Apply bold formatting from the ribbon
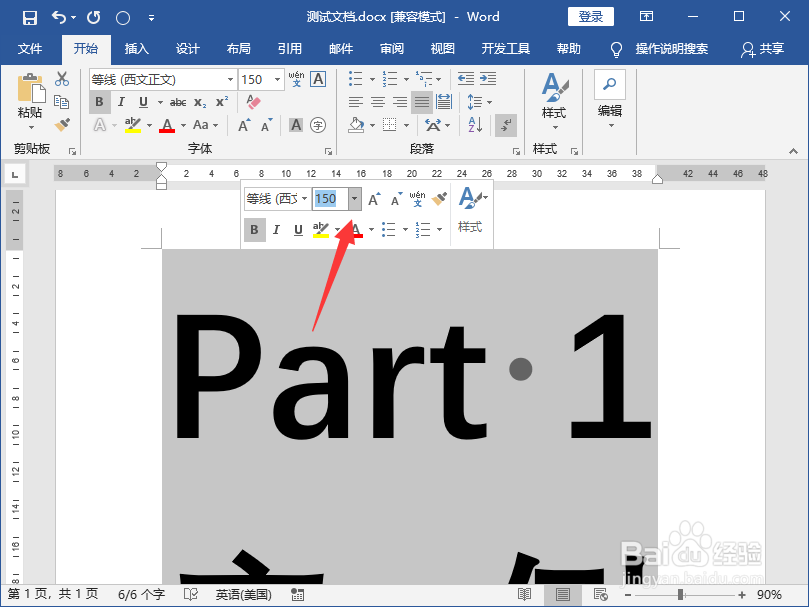Viewport: 809px width, 607px height. pos(98,102)
